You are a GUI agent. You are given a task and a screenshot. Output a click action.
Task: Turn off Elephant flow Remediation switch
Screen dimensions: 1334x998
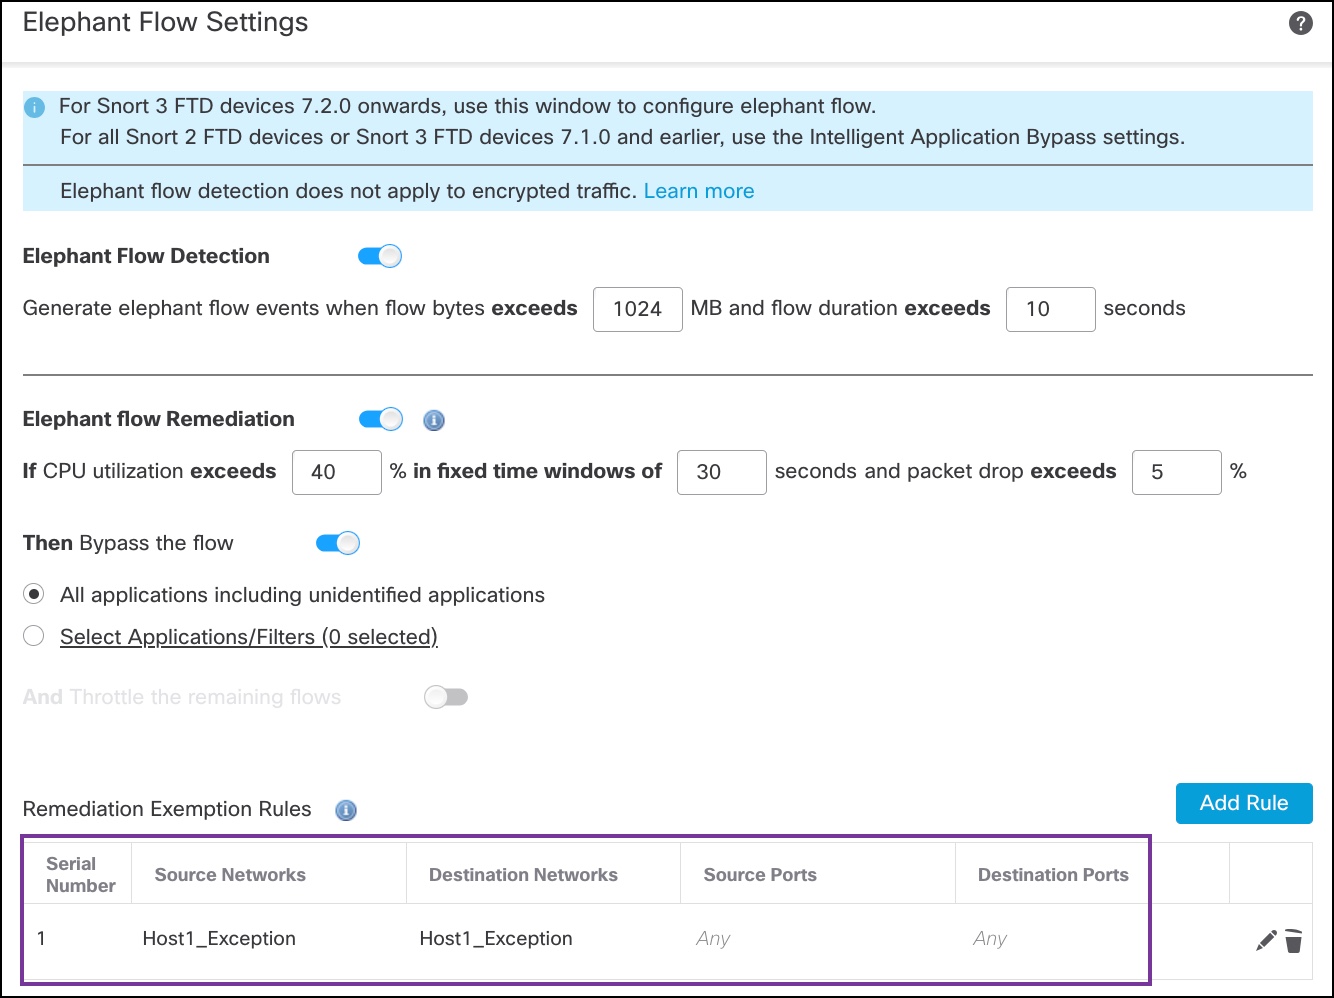[380, 419]
